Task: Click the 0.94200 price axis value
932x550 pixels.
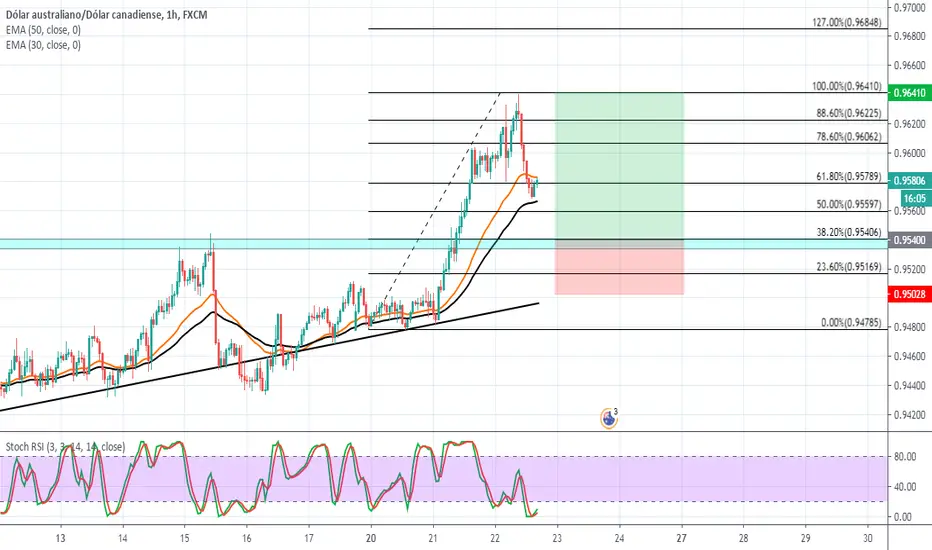Action: [x=909, y=414]
